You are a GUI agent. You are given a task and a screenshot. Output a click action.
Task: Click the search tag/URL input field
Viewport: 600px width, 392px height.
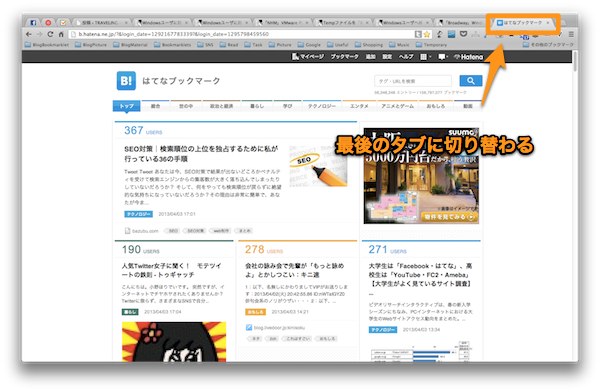coord(413,81)
